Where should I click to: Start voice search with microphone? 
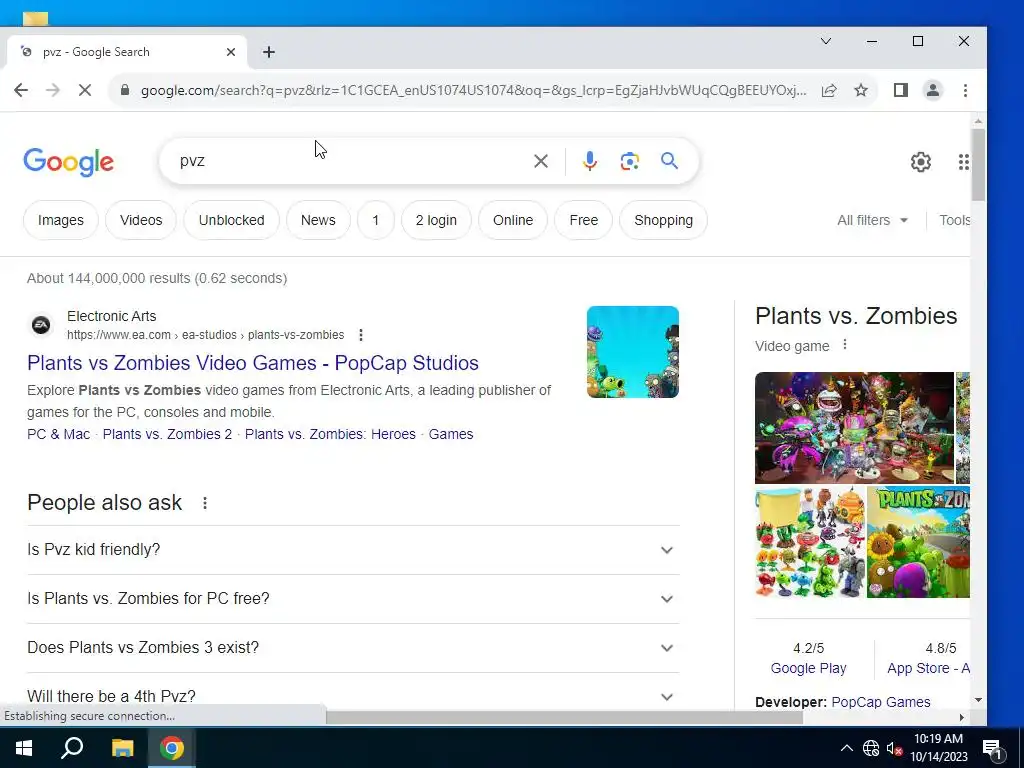pyautogui.click(x=589, y=161)
